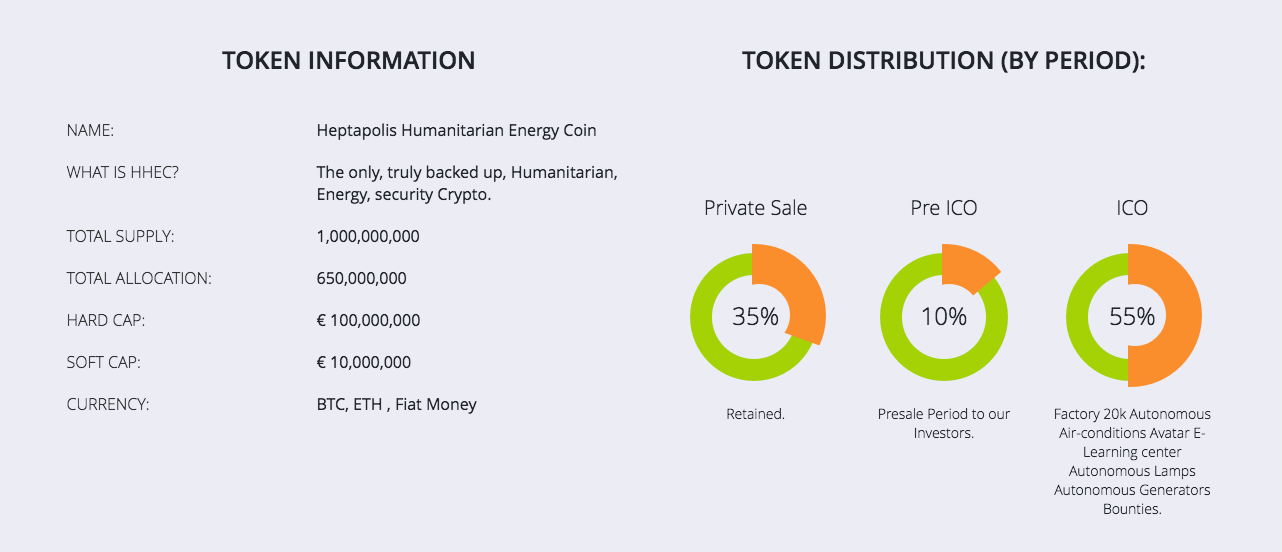This screenshot has height=552, width=1282.
Task: Click the 'Presale Period to our Investors' caption
Action: (944, 423)
